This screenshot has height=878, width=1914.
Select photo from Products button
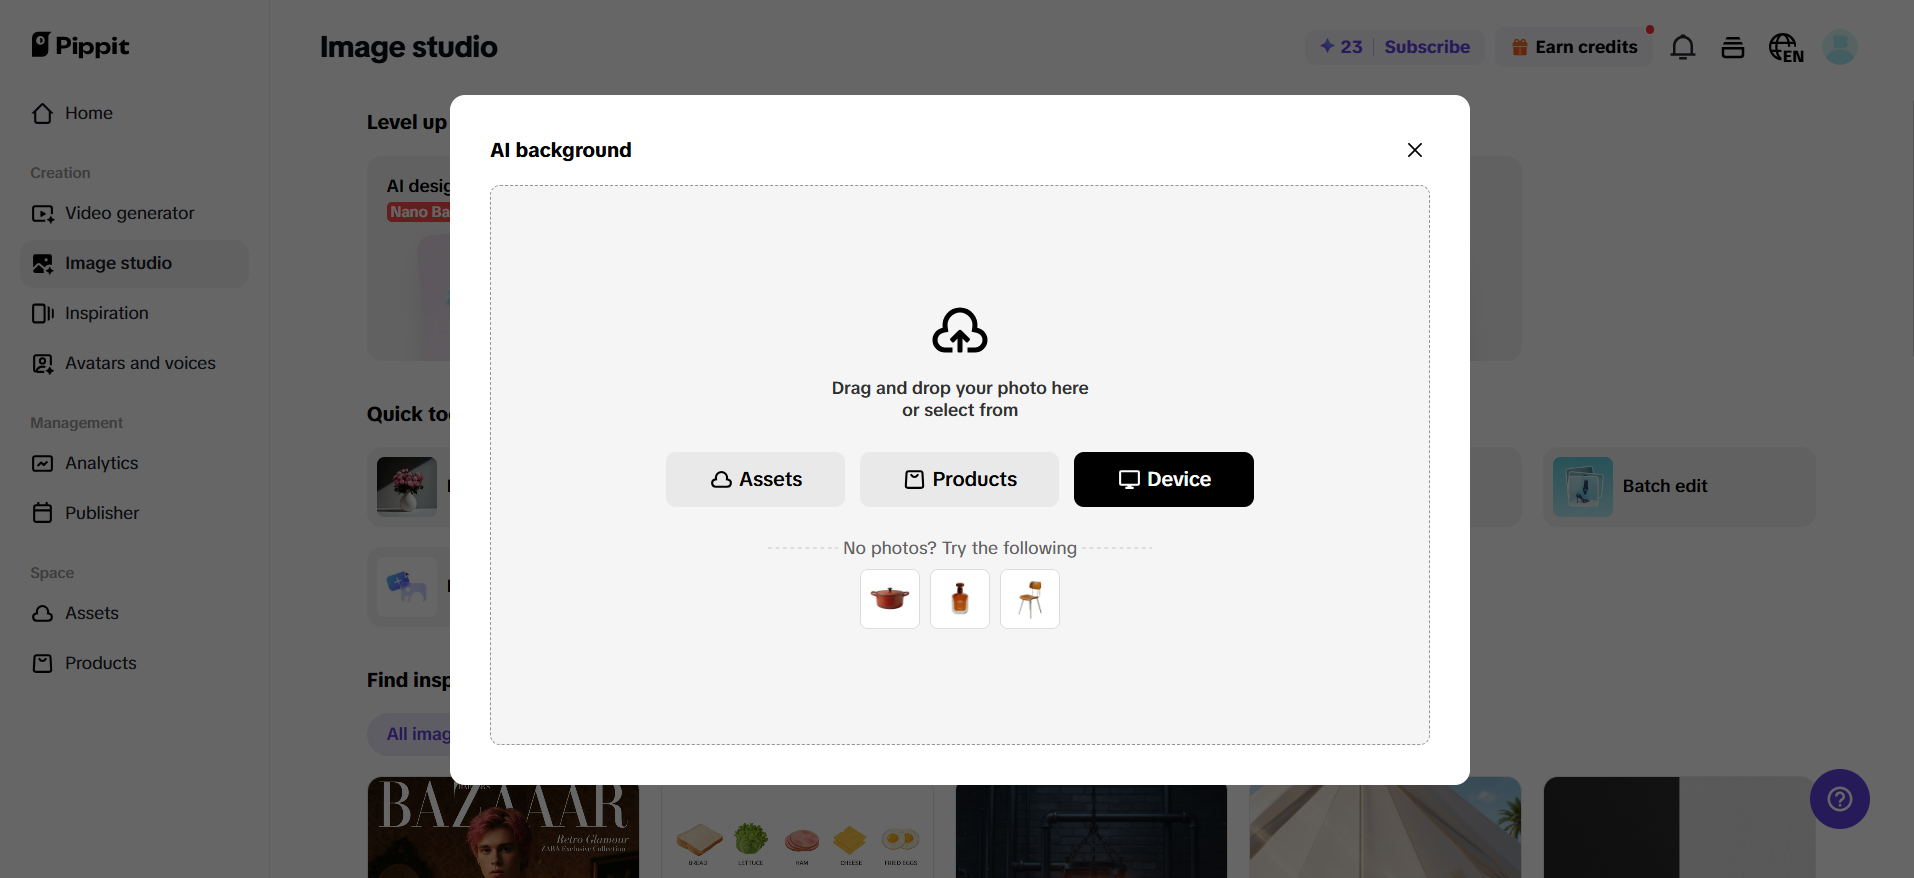pyautogui.click(x=959, y=479)
